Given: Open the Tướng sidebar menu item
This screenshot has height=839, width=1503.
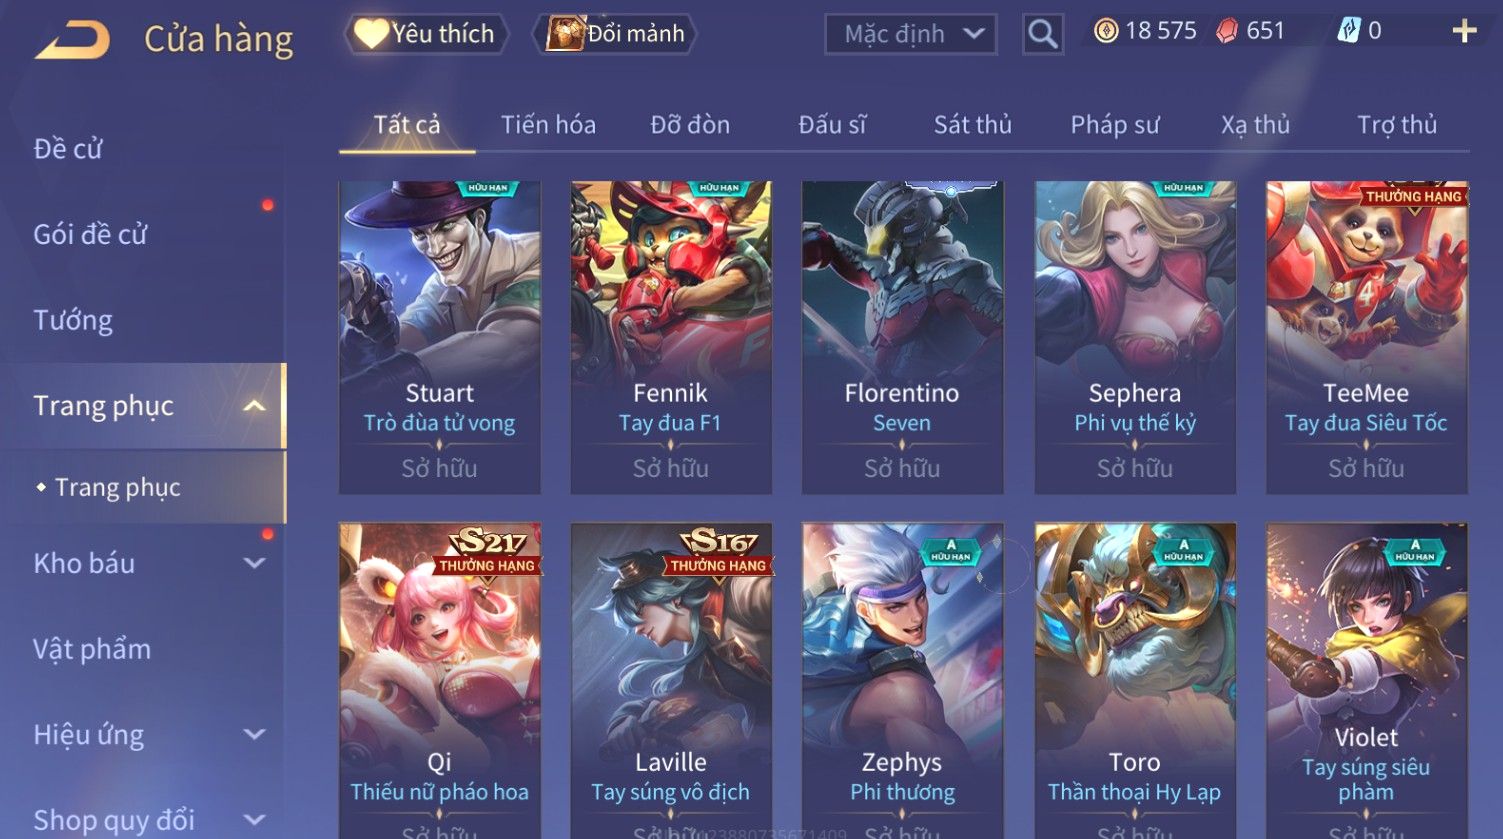Looking at the screenshot, I should coord(73,320).
